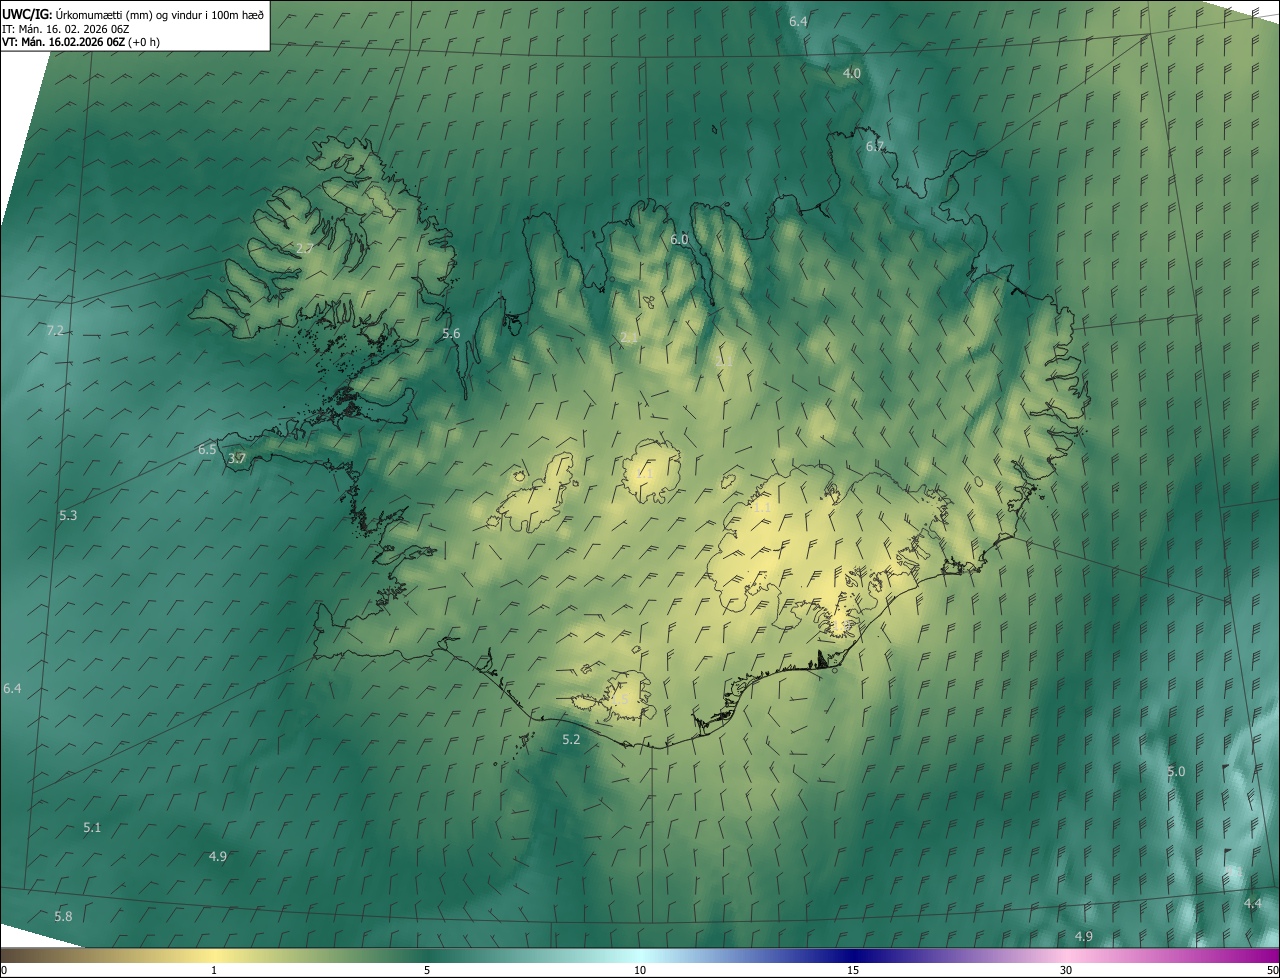1280x978 pixels.
Task: Click the 6.0 value label on north coast
Action: click(680, 240)
